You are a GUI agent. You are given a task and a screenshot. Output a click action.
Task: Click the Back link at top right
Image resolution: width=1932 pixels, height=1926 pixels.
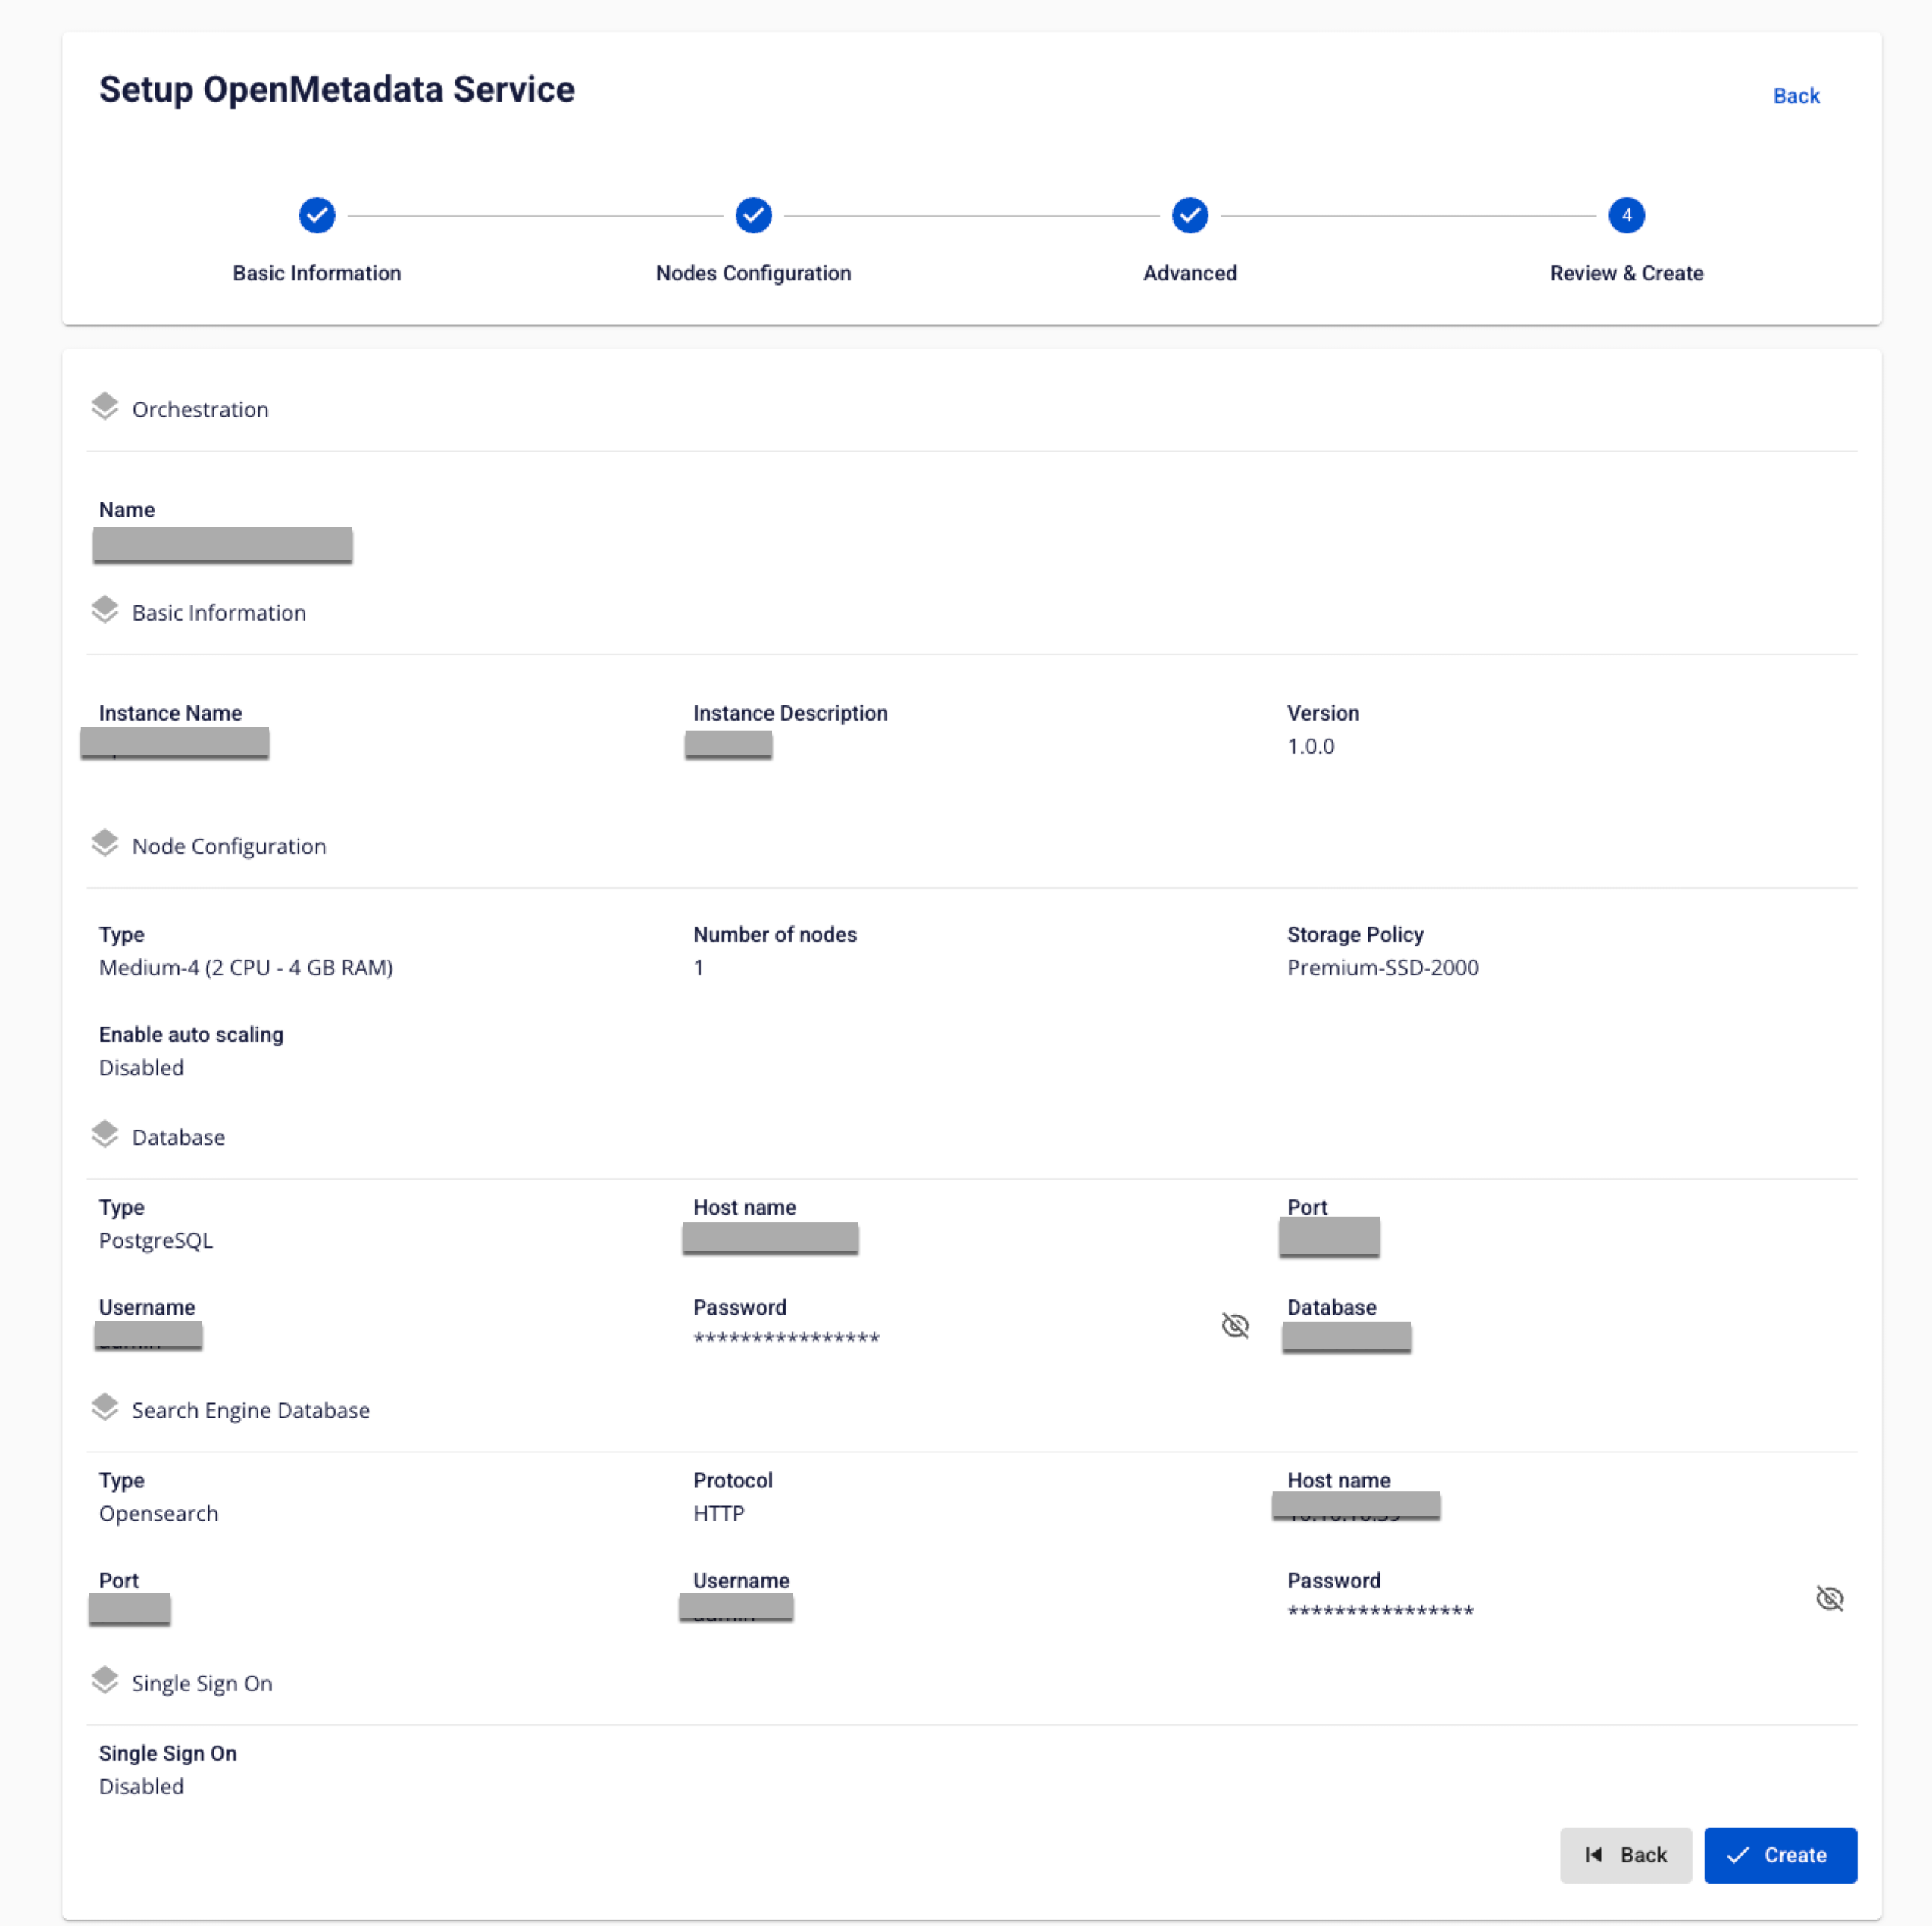pos(1796,96)
